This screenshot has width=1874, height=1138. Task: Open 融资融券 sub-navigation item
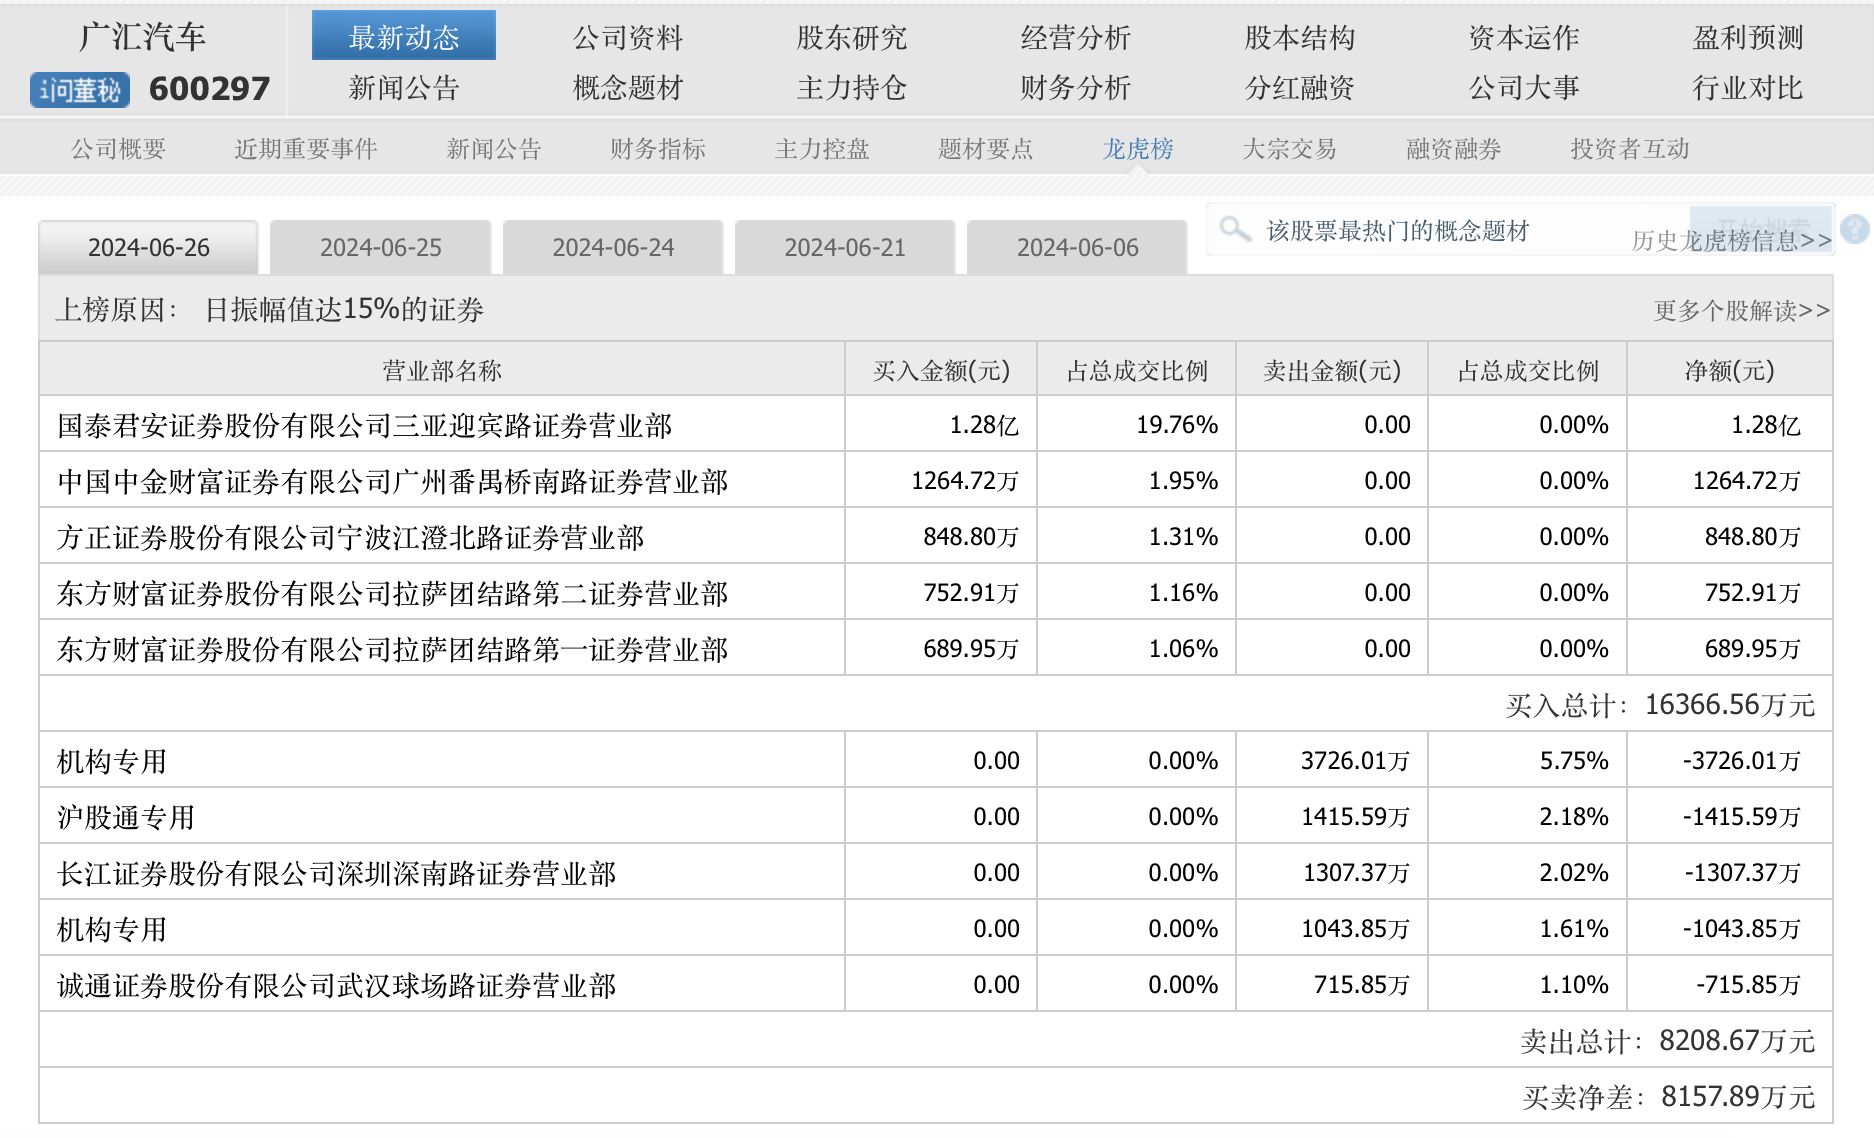(1453, 149)
